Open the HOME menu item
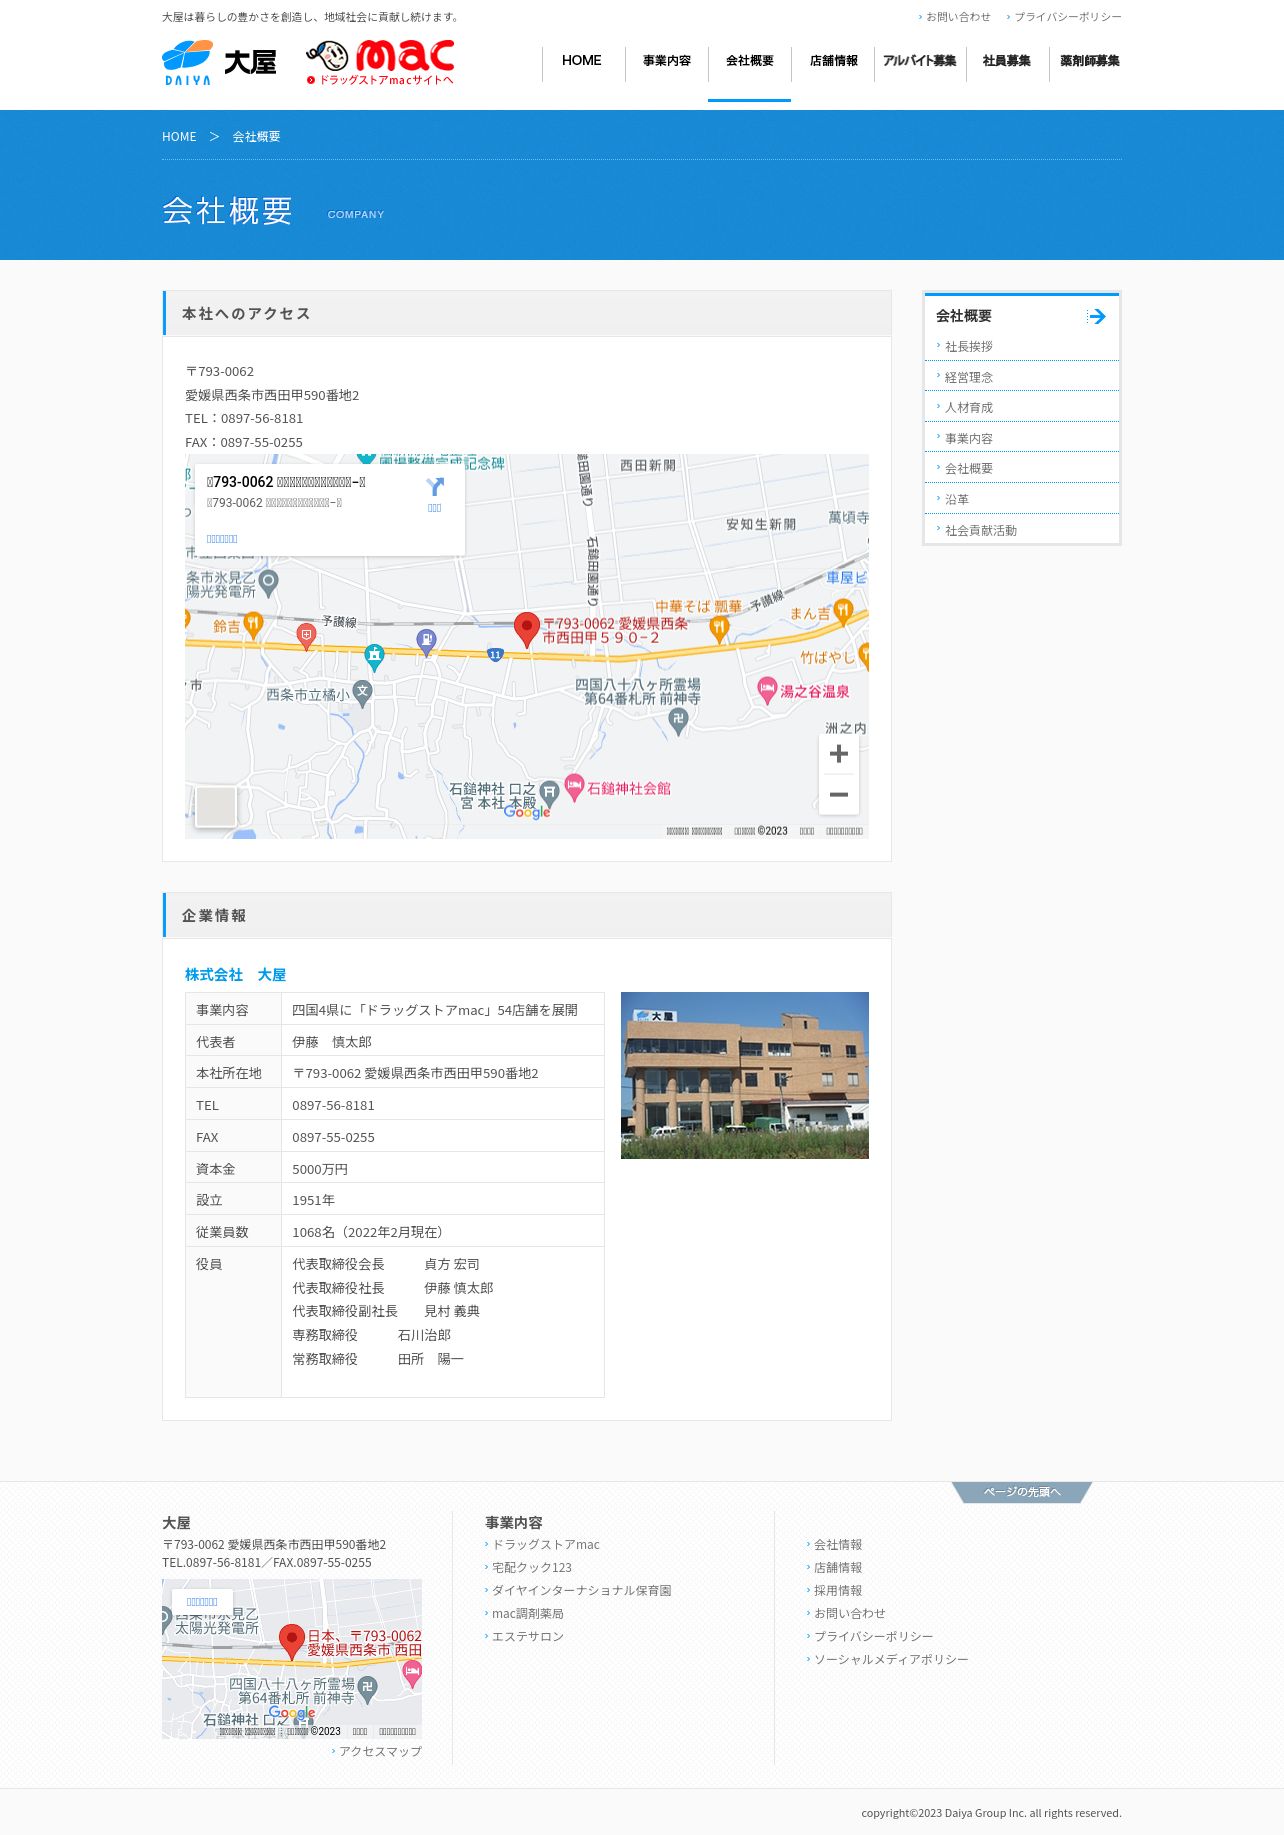 tap(582, 61)
